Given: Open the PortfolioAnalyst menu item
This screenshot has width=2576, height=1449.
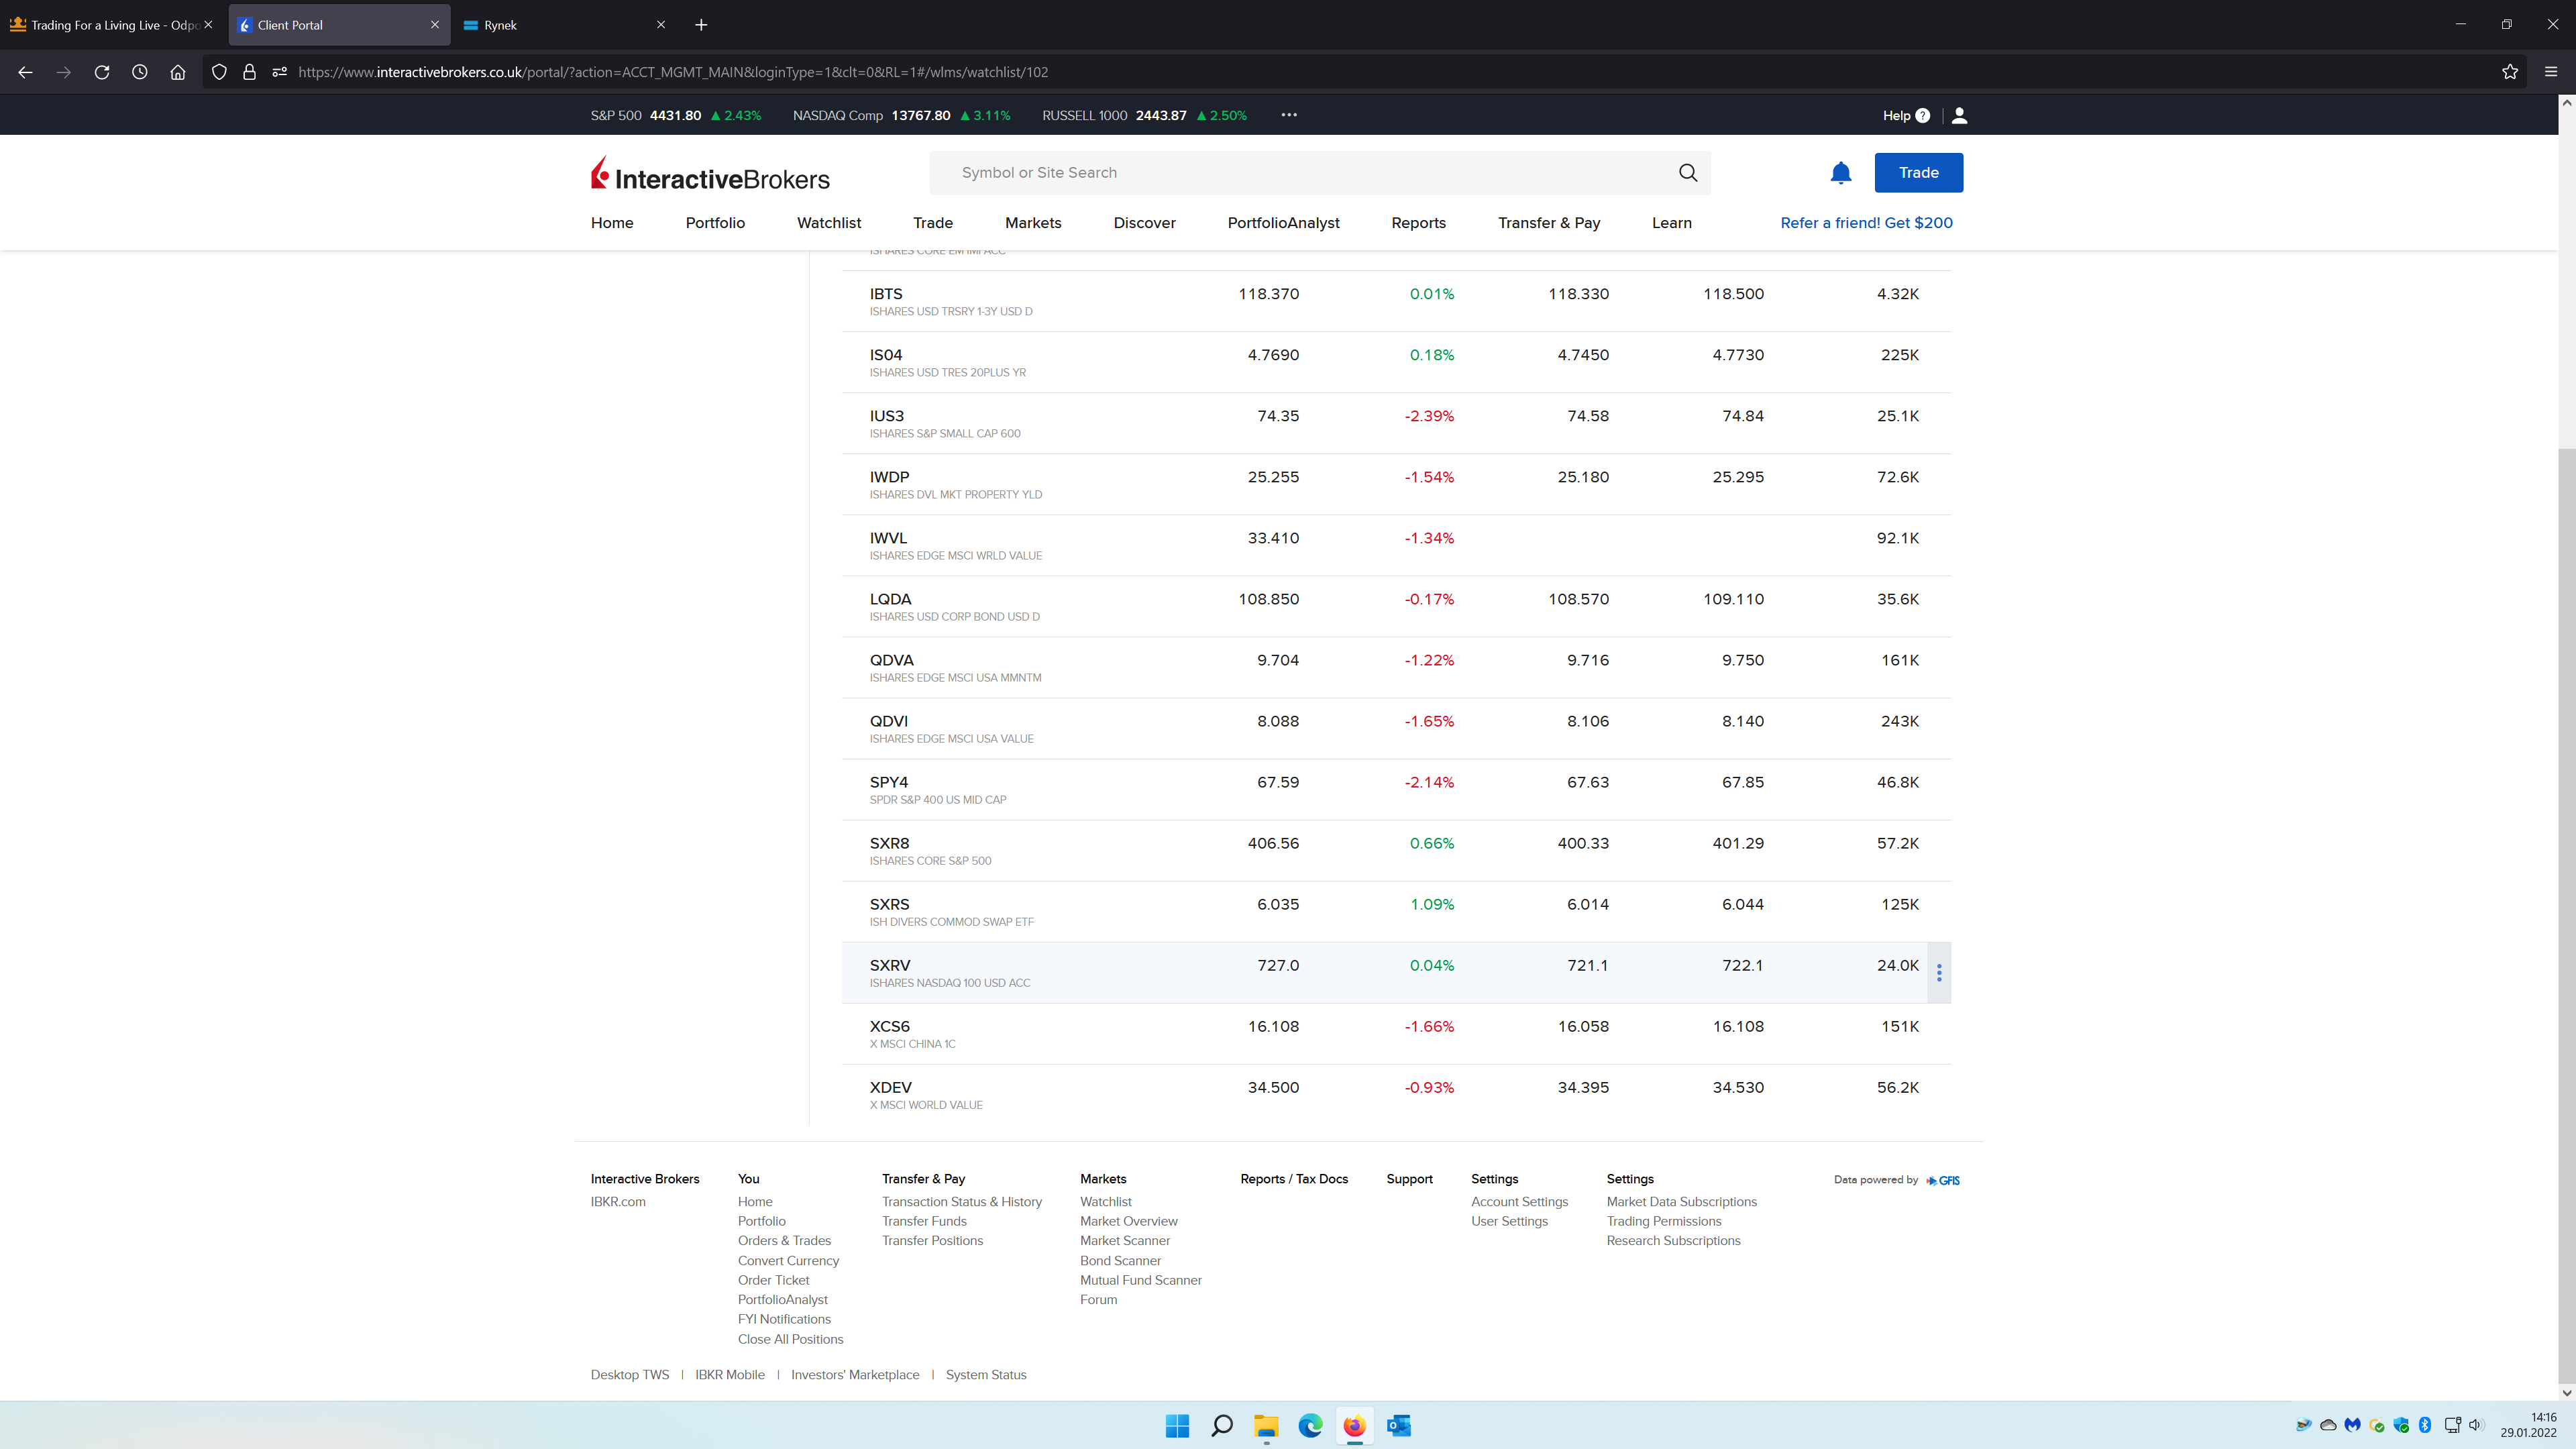Looking at the screenshot, I should click(x=1283, y=222).
